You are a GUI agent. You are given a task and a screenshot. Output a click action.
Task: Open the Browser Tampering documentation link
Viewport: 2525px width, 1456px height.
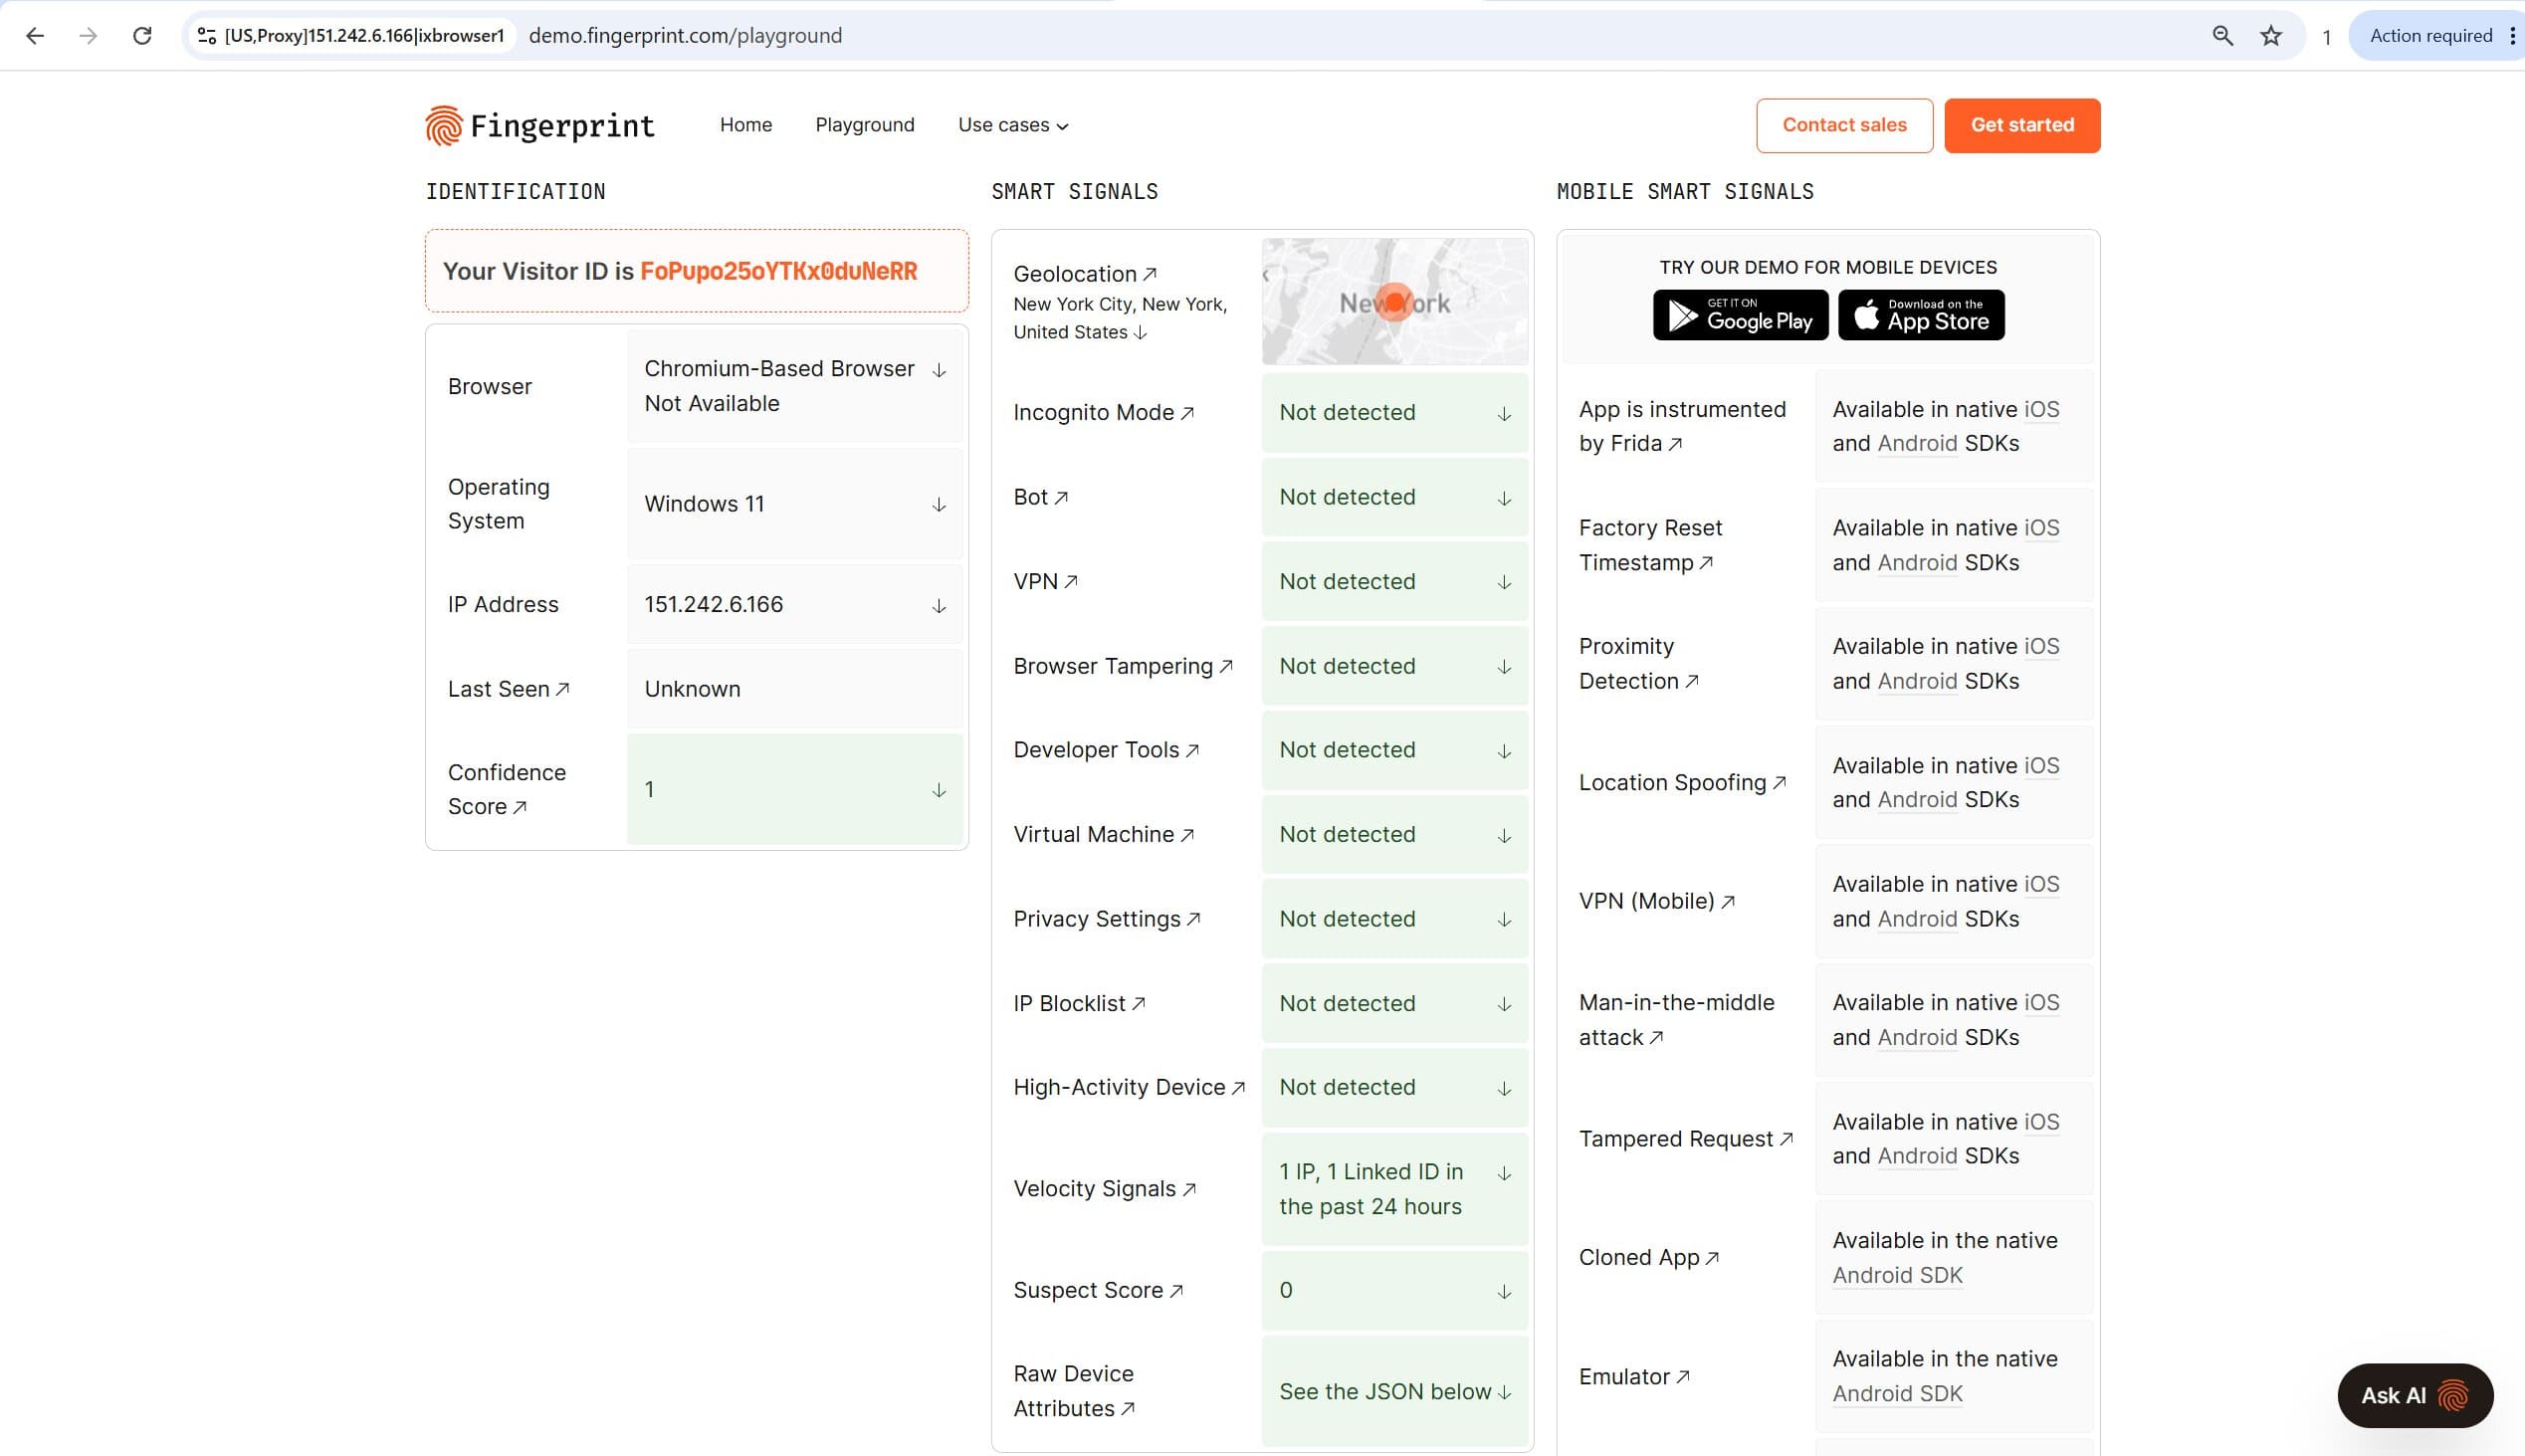point(1123,666)
